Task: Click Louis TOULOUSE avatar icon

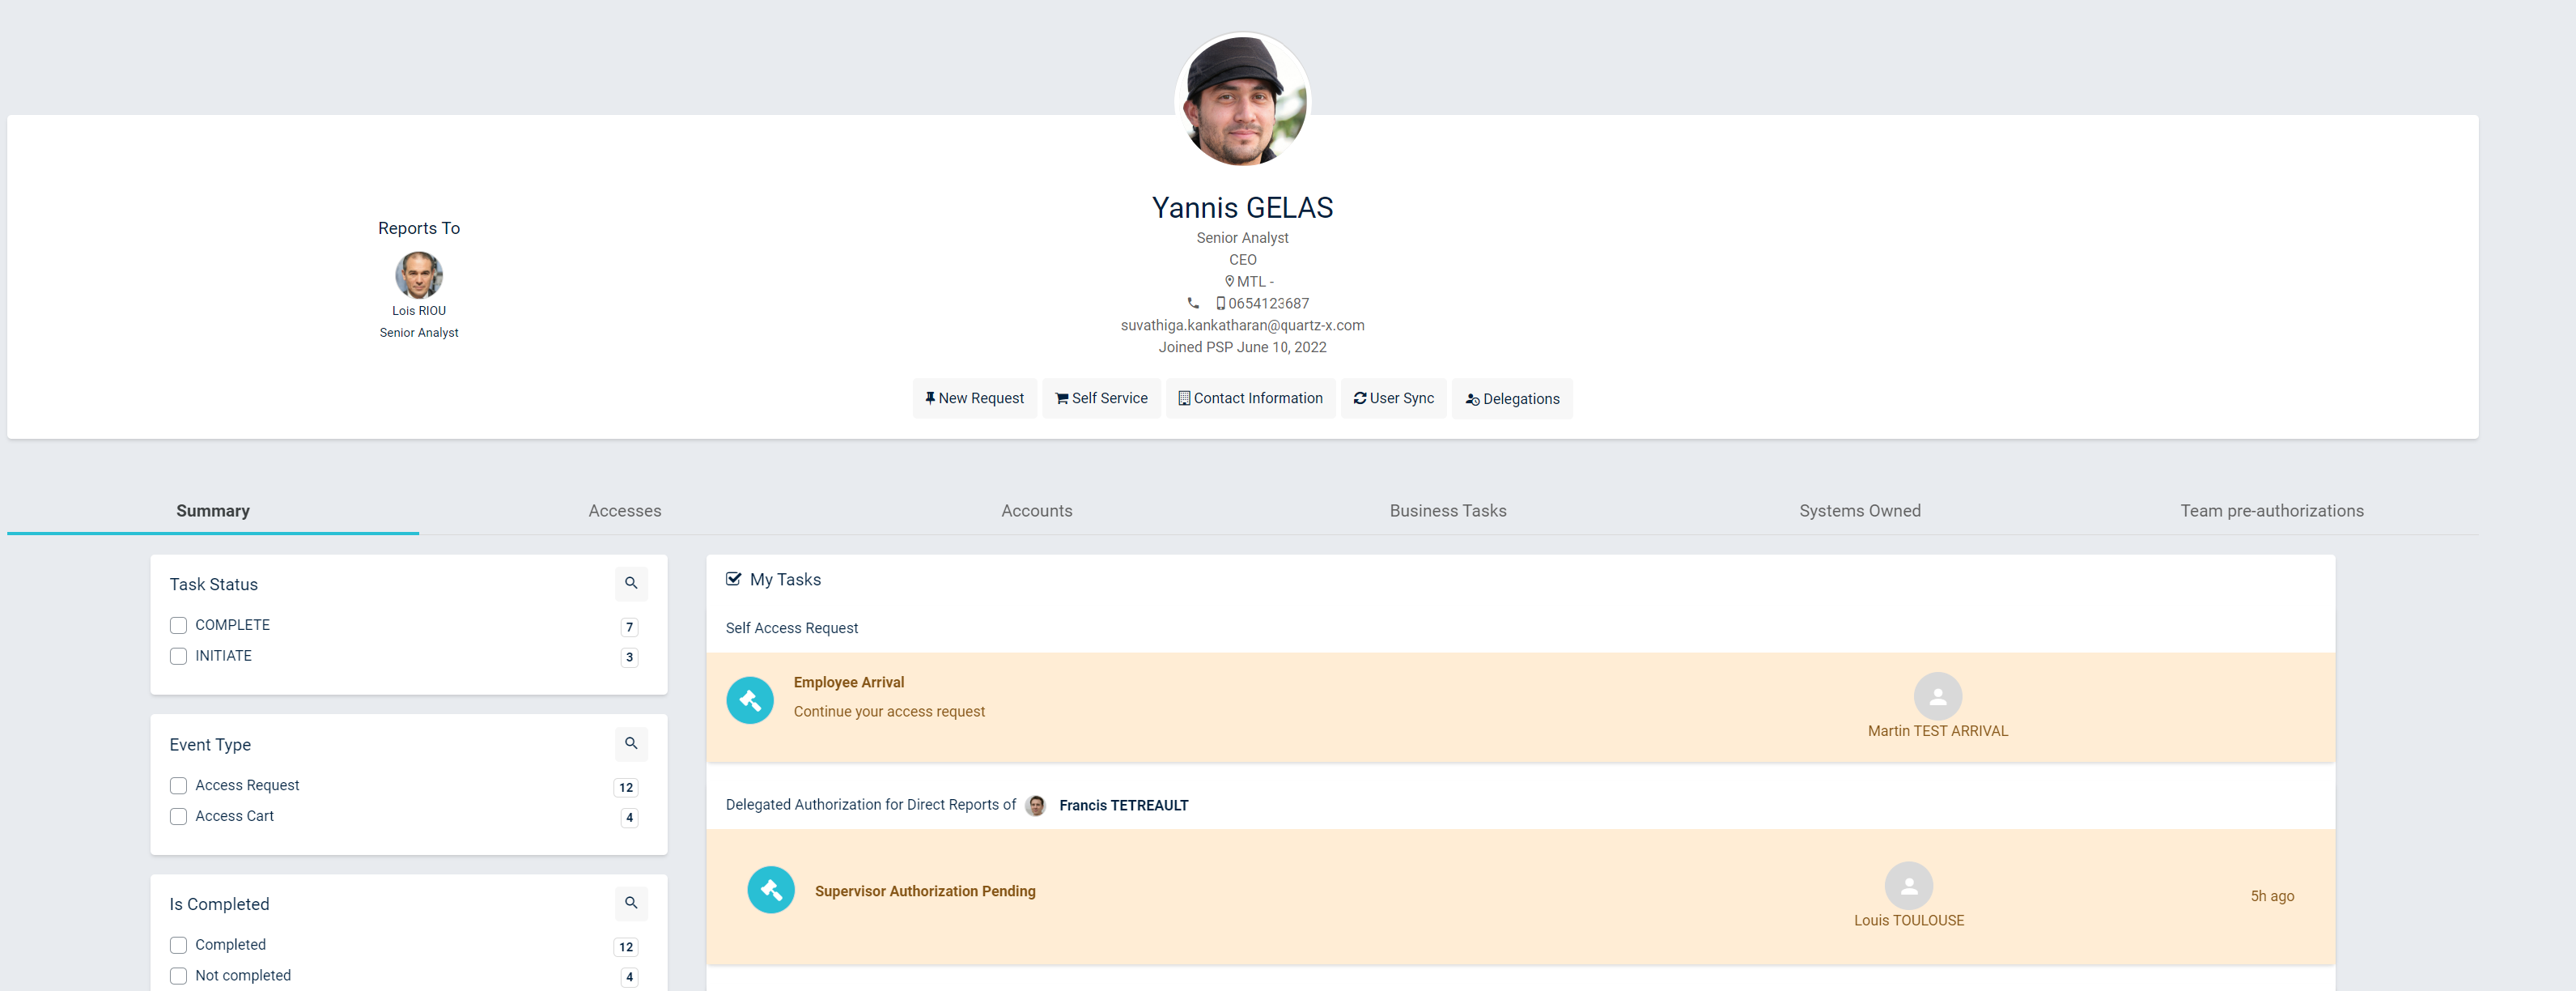Action: [x=1908, y=886]
